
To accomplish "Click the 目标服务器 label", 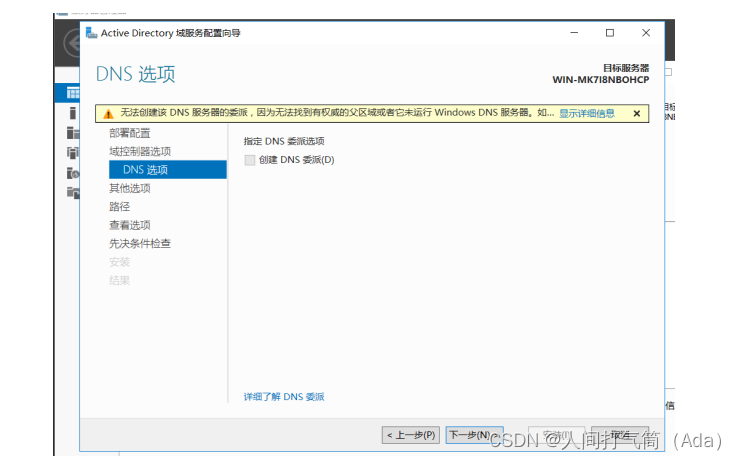I will click(626, 68).
